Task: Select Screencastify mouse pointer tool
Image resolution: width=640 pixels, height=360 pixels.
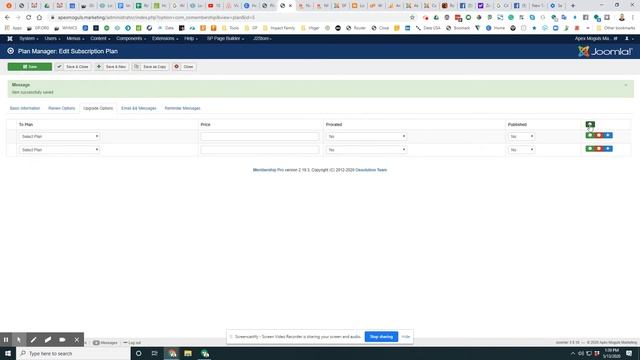Action: click(x=19, y=340)
